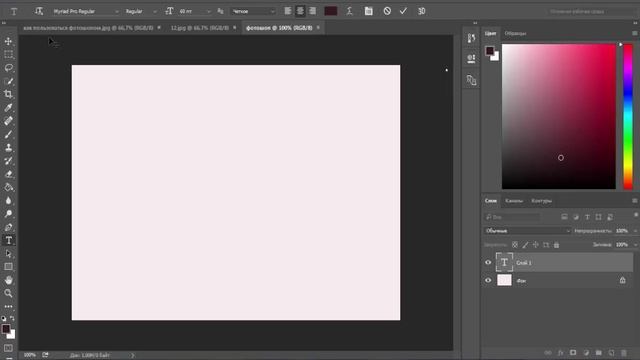Select the Rectangular Marquee tool
This screenshot has height=360, width=640.
(8, 55)
